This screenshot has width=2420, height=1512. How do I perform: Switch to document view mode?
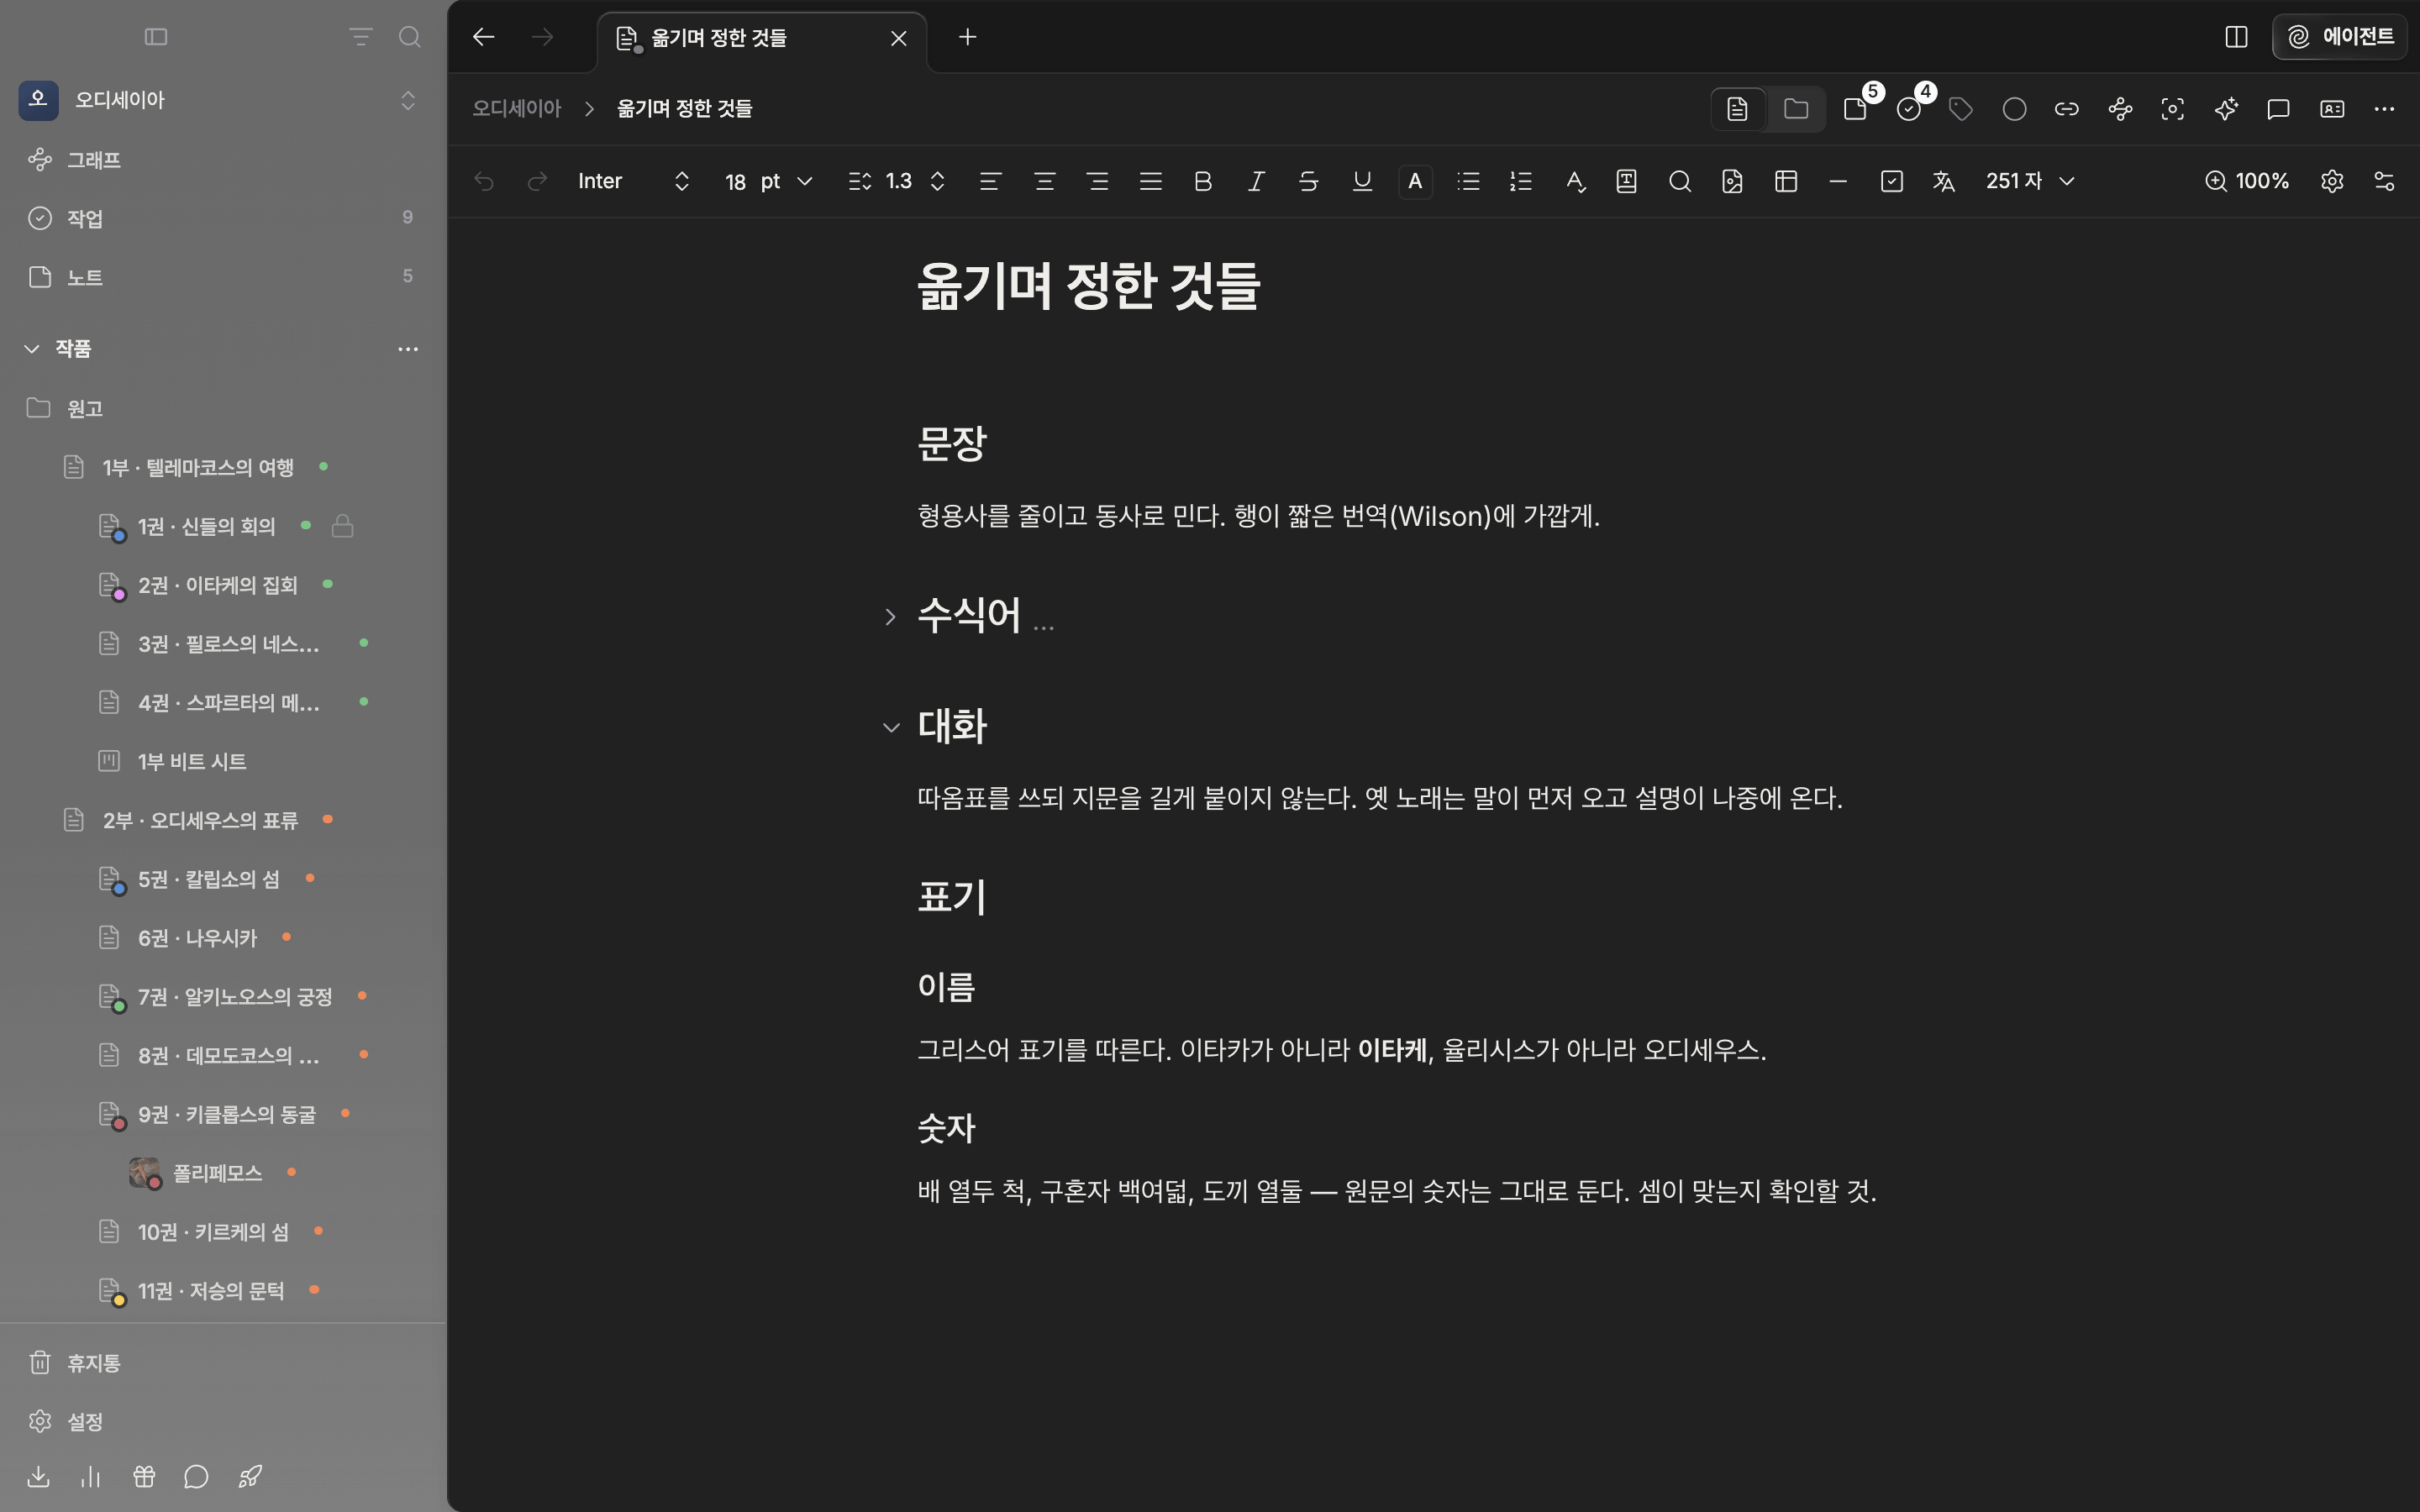coord(1738,109)
